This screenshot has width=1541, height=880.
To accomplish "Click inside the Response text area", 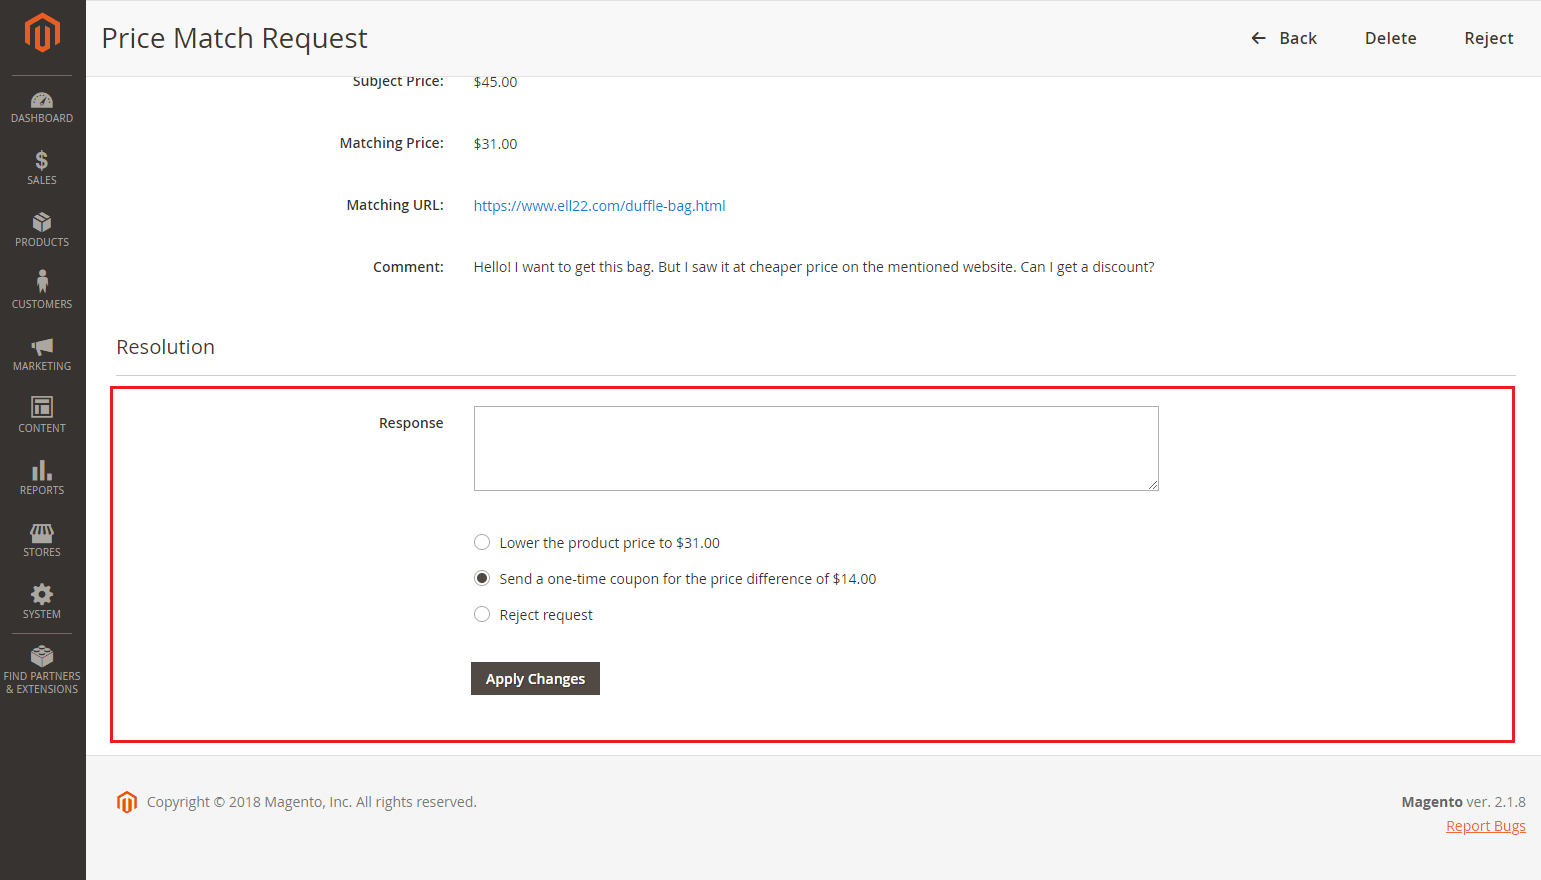I will point(815,448).
